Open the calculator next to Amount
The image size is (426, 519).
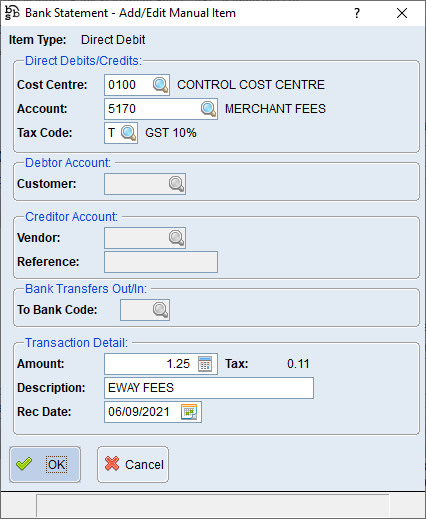[205, 364]
